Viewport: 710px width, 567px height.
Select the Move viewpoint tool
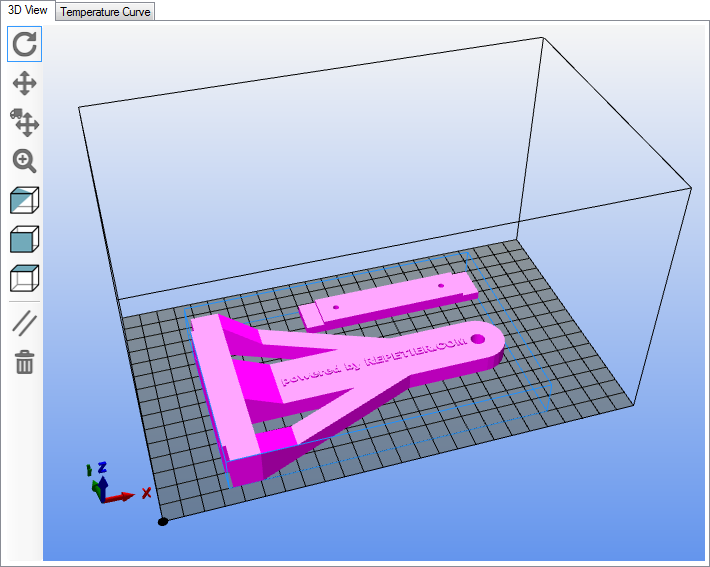pyautogui.click(x=24, y=83)
